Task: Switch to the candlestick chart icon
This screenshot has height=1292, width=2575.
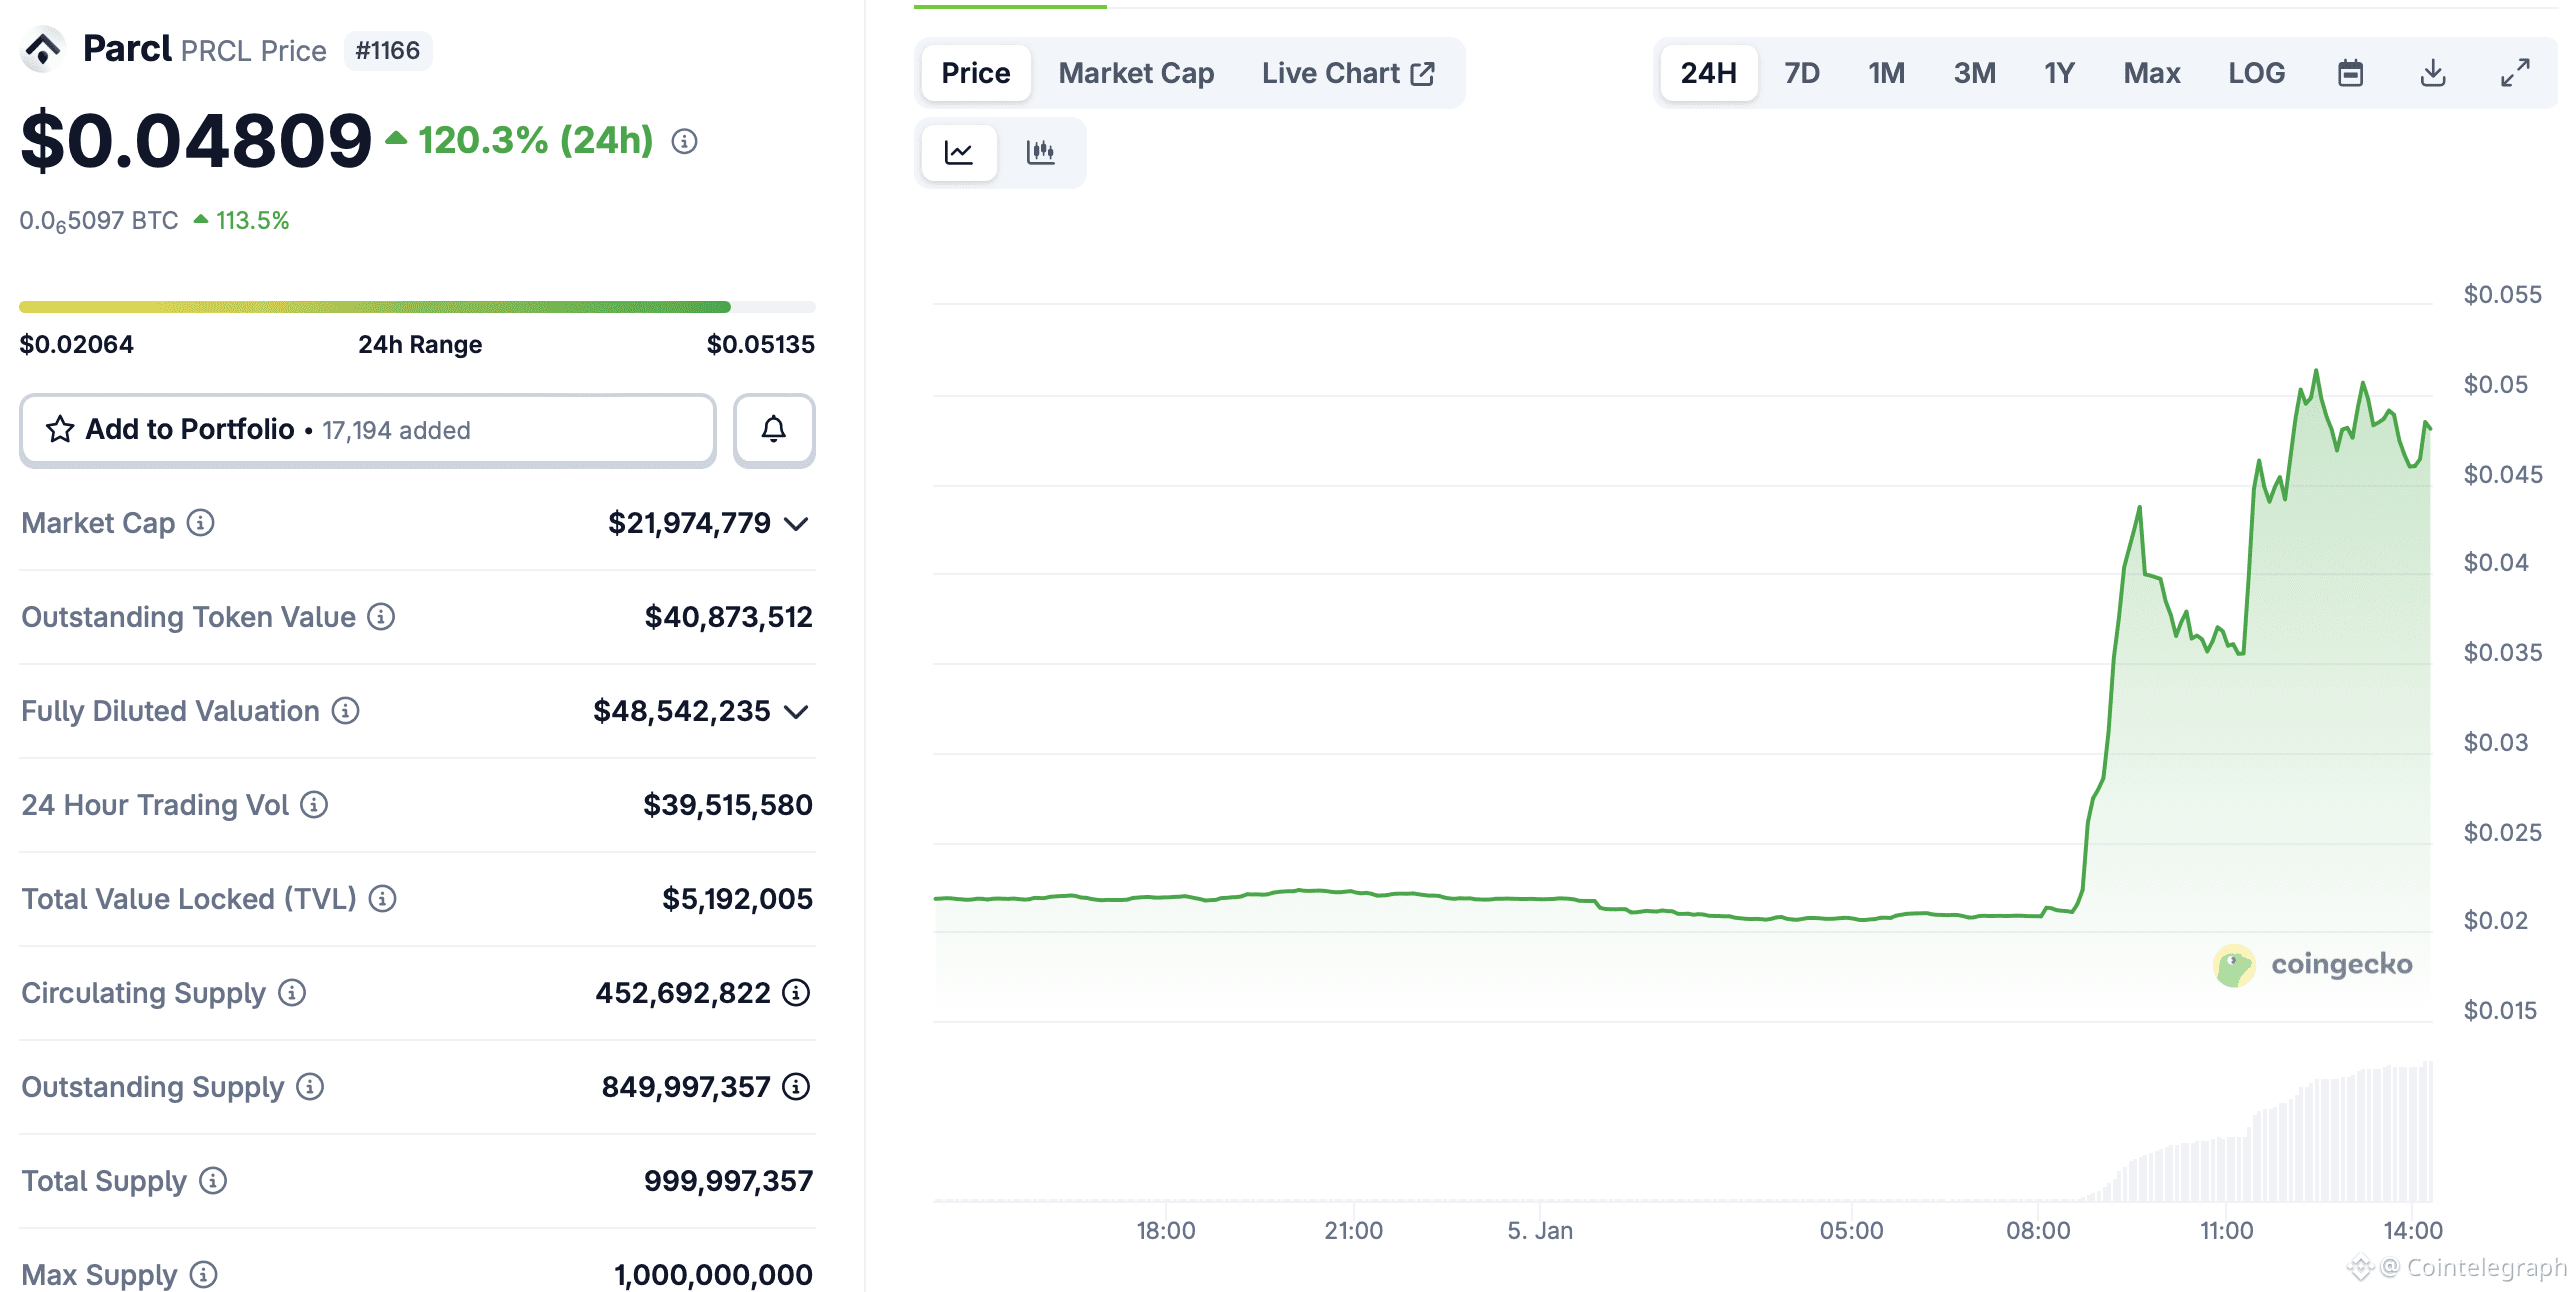Action: pos(1041,152)
